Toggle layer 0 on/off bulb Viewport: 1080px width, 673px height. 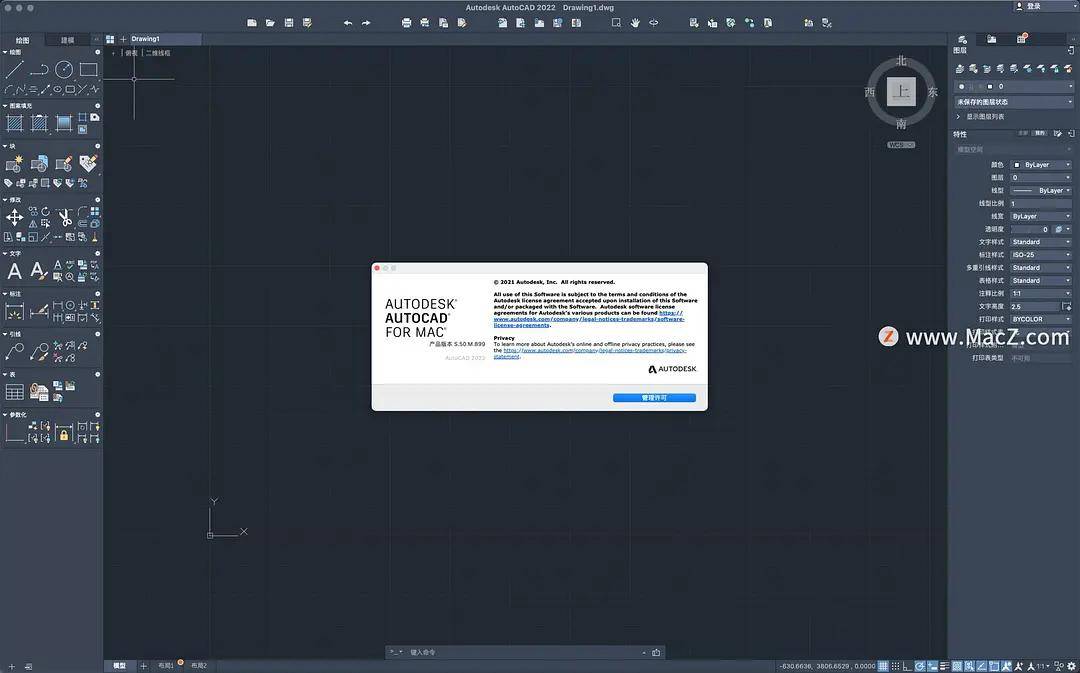(x=962, y=87)
